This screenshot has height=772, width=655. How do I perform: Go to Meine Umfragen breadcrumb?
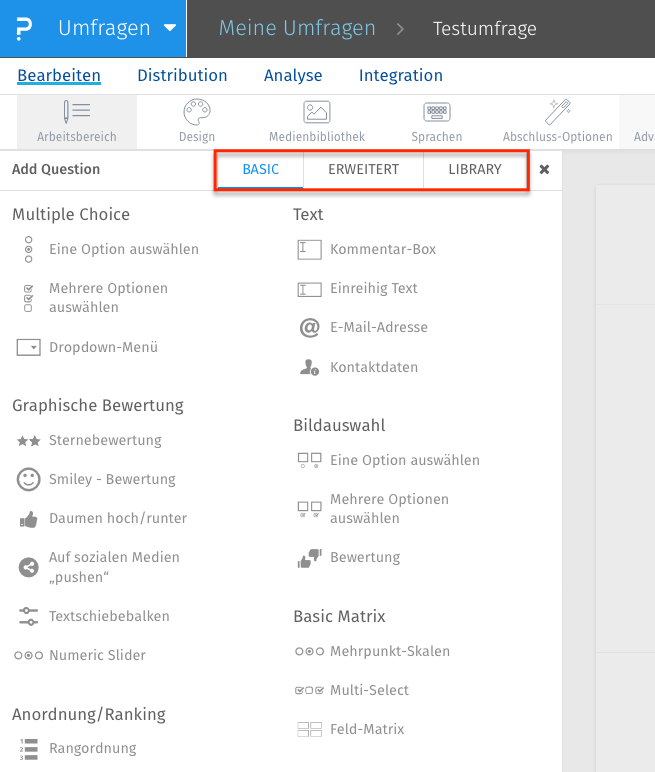click(297, 28)
